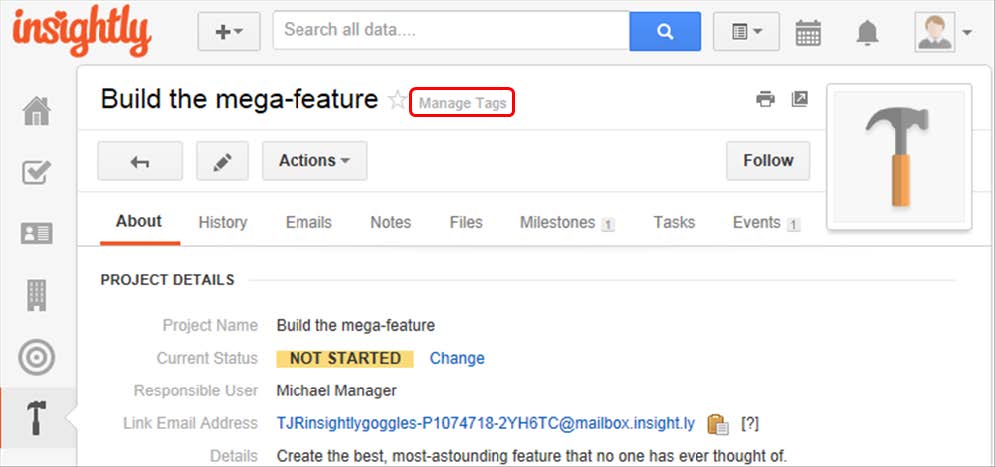Click the Search all data field
Screen dimensions: 995x467
click(x=450, y=31)
